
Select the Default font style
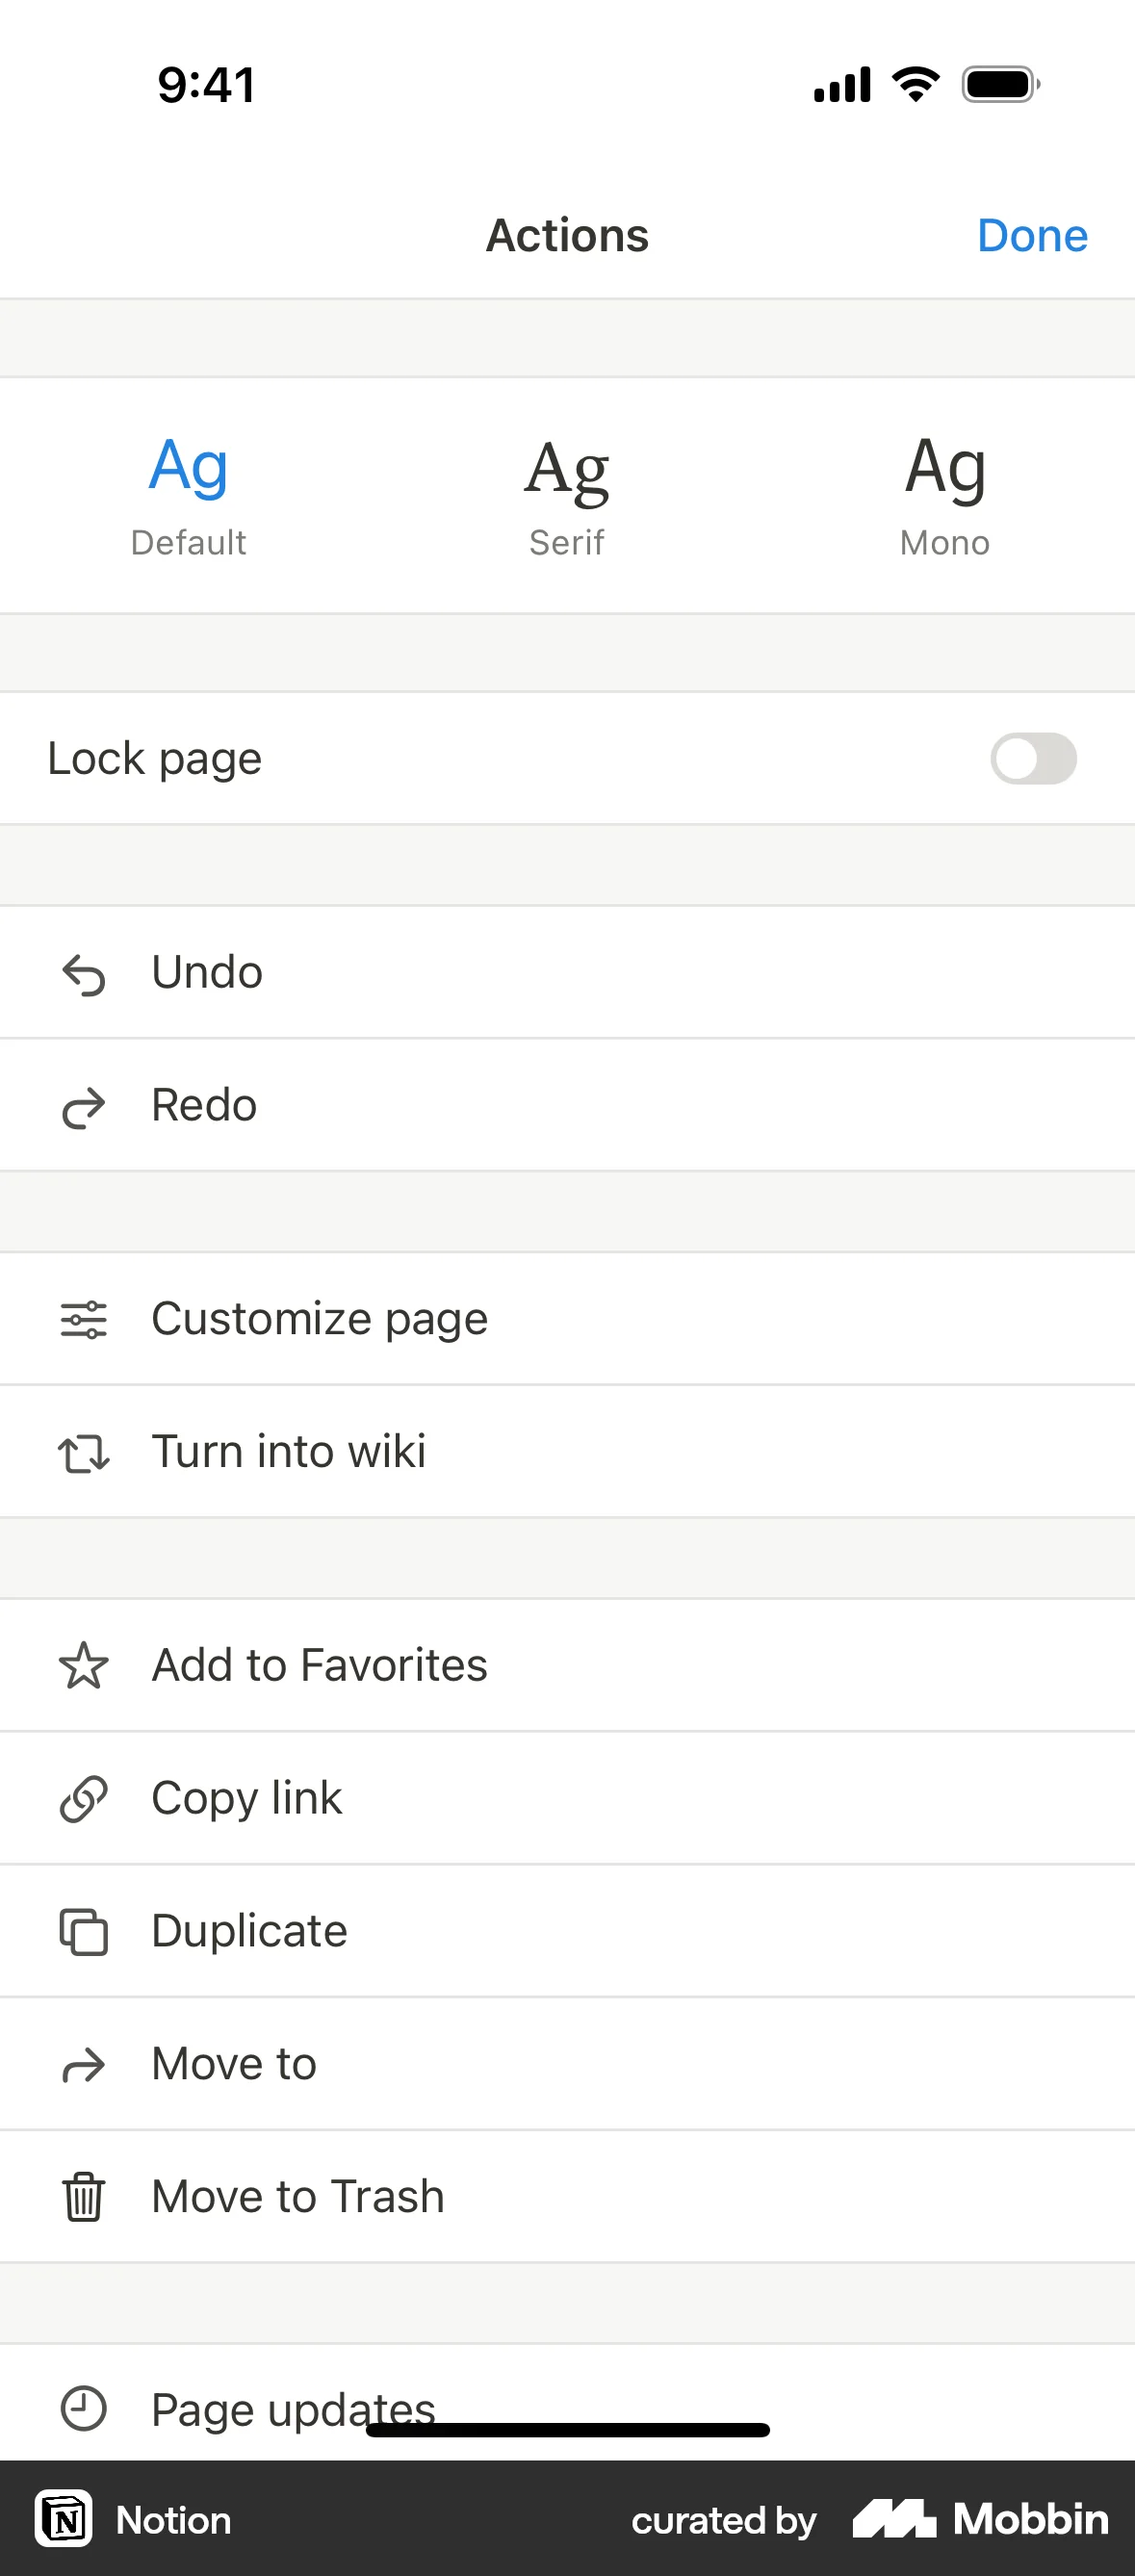tap(188, 495)
